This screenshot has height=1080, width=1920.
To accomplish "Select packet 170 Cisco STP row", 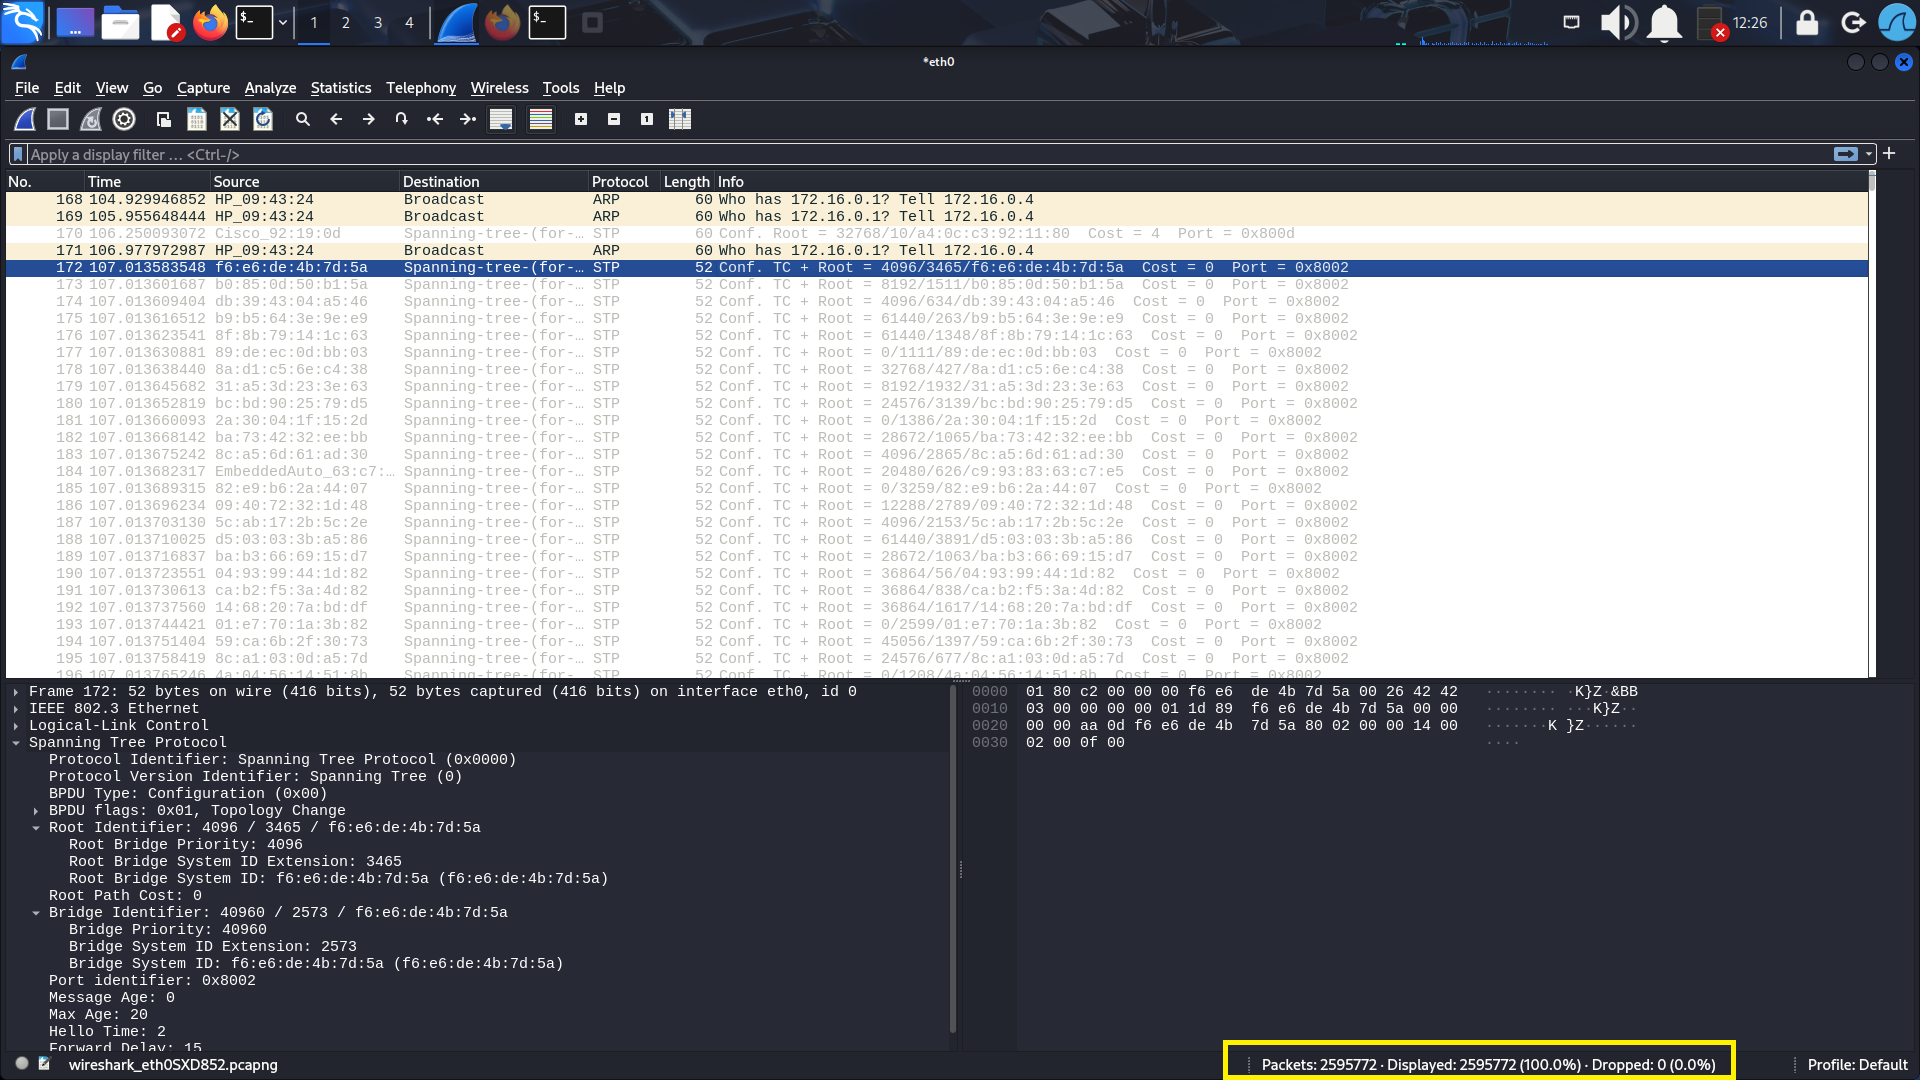I will point(937,234).
